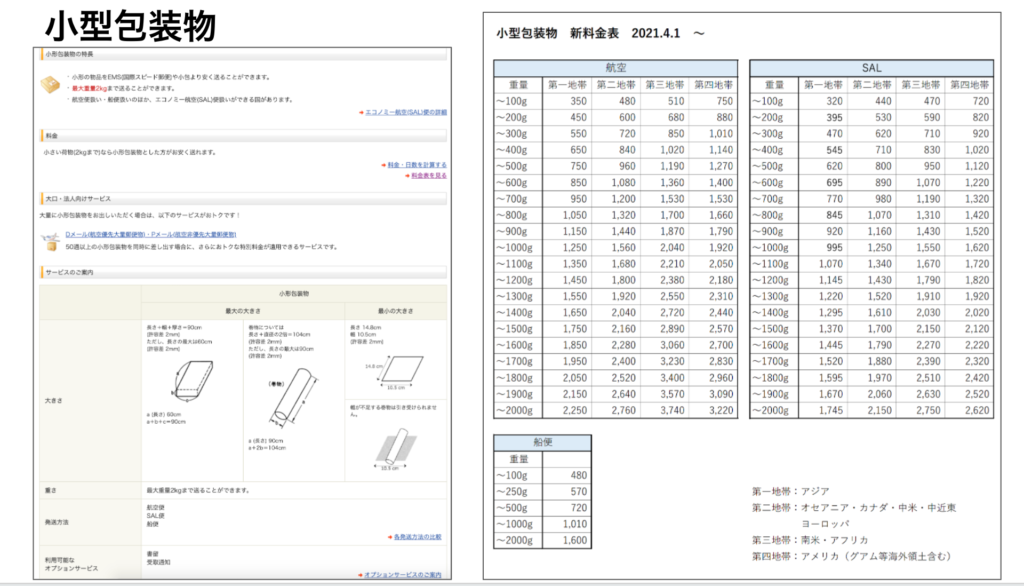Click the 第四地帯：アメリカ legend line
Screen dimensions: 1024x586
(x=852, y=557)
